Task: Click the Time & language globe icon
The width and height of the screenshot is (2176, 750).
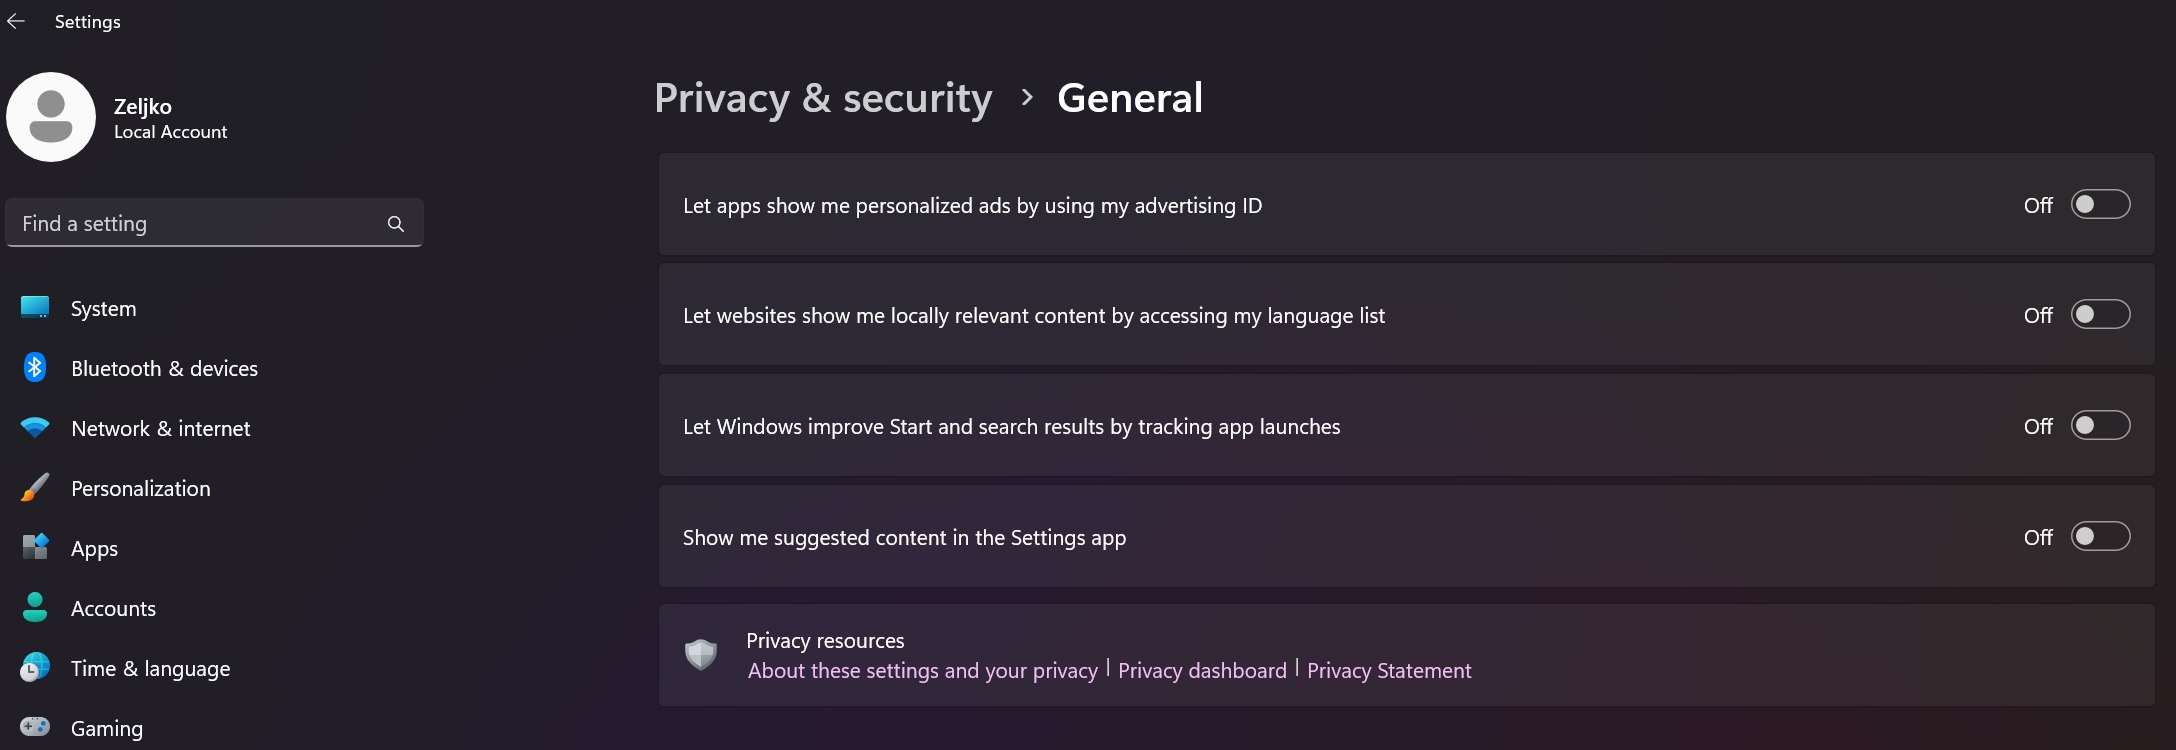Action: pos(35,667)
